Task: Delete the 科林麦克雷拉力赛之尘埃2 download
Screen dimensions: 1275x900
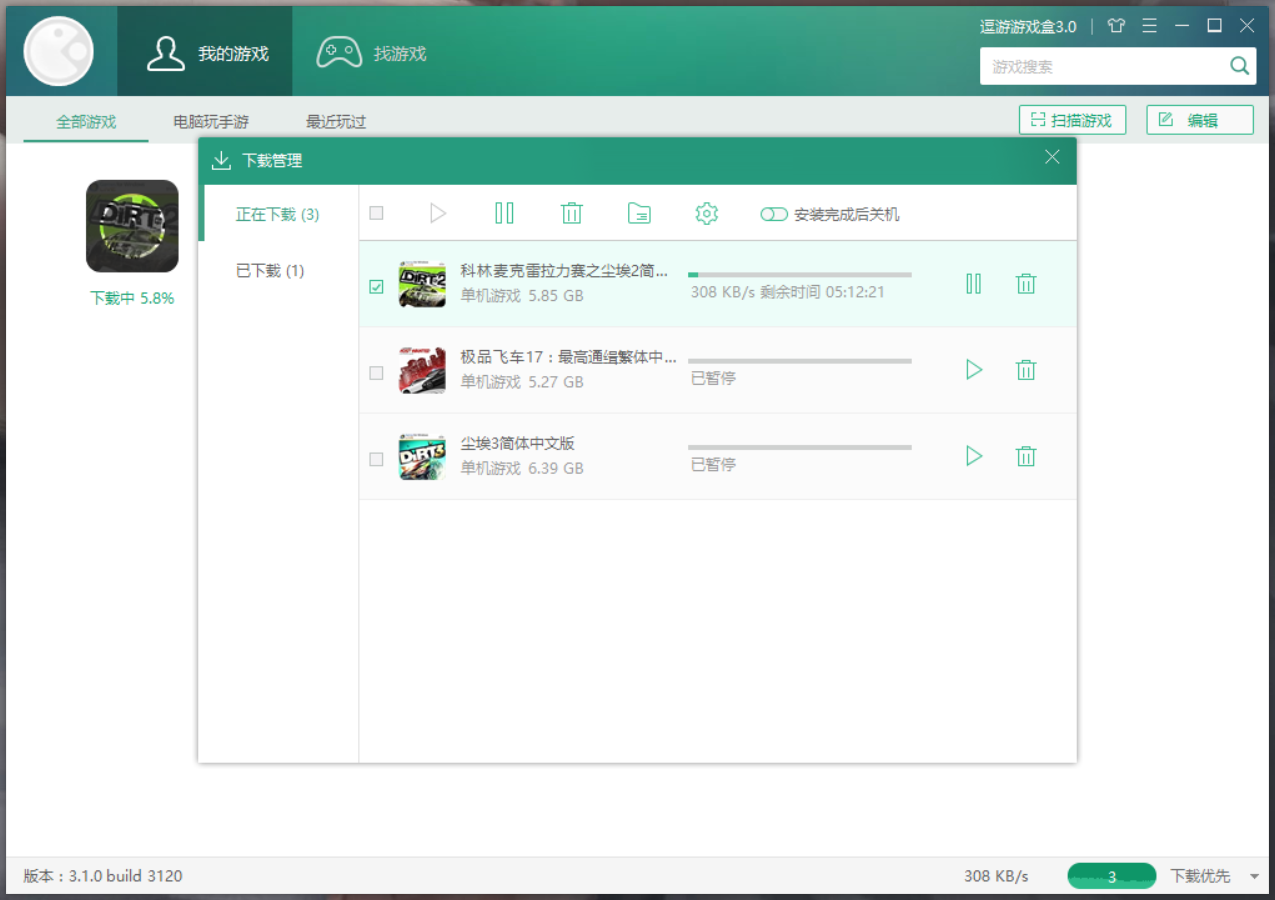Action: [1025, 284]
